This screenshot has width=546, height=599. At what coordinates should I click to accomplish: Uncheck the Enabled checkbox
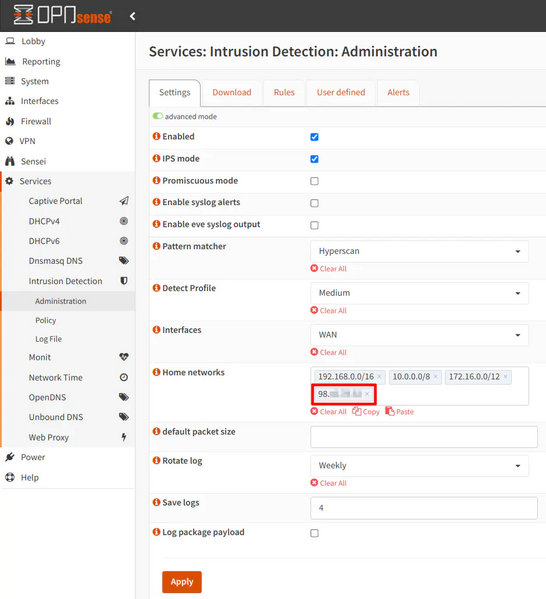click(314, 137)
